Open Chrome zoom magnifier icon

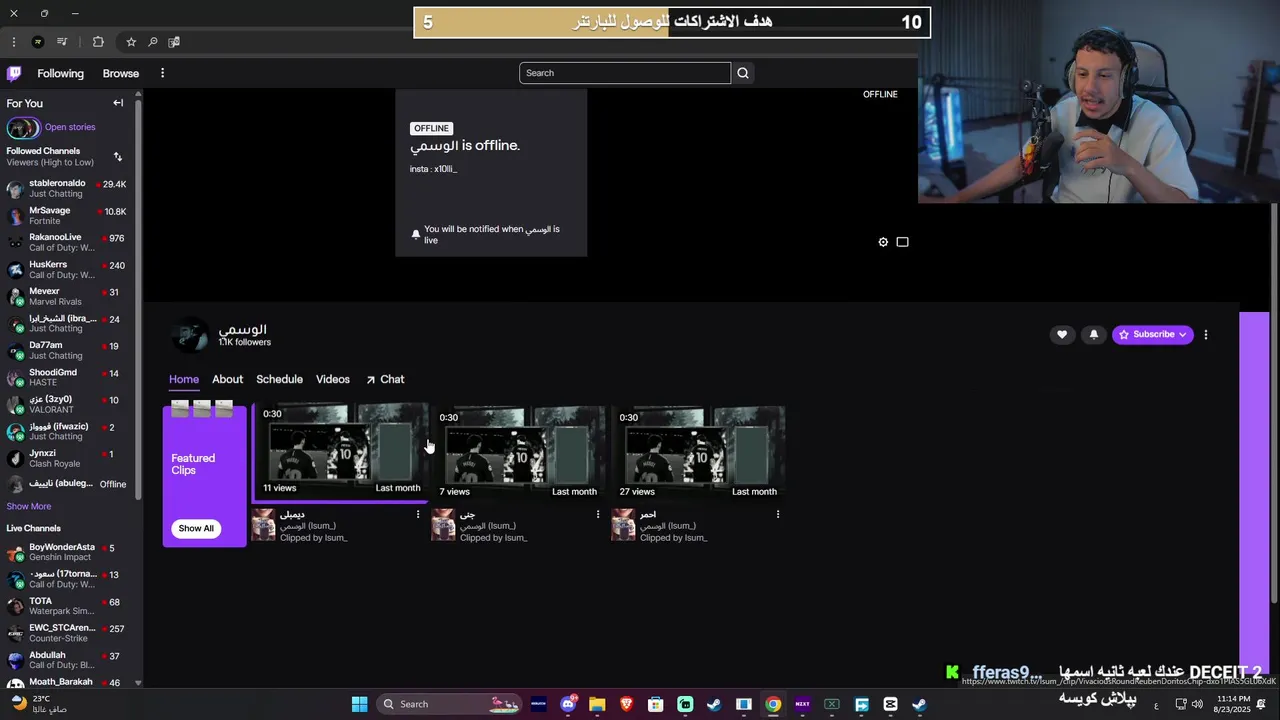point(152,42)
